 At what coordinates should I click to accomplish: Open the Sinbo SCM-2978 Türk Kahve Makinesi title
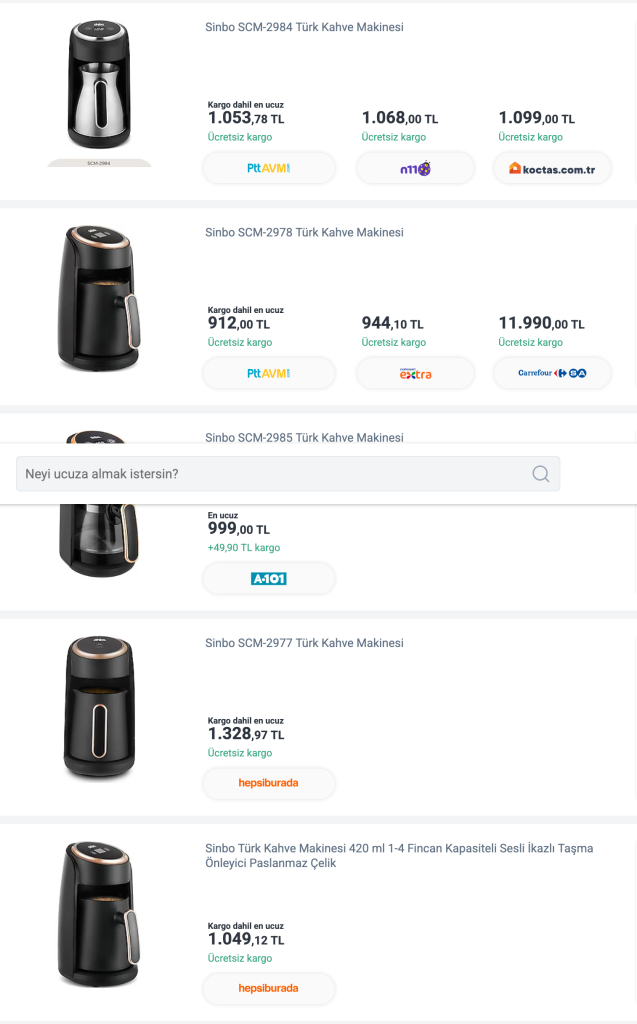click(x=304, y=232)
